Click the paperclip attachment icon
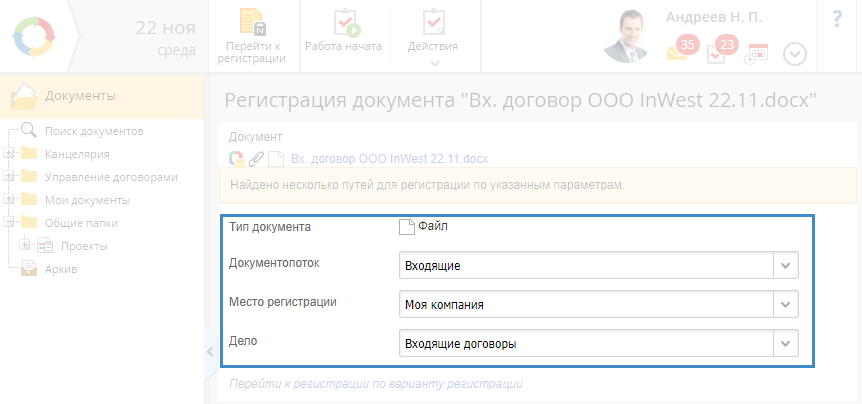 (x=256, y=159)
